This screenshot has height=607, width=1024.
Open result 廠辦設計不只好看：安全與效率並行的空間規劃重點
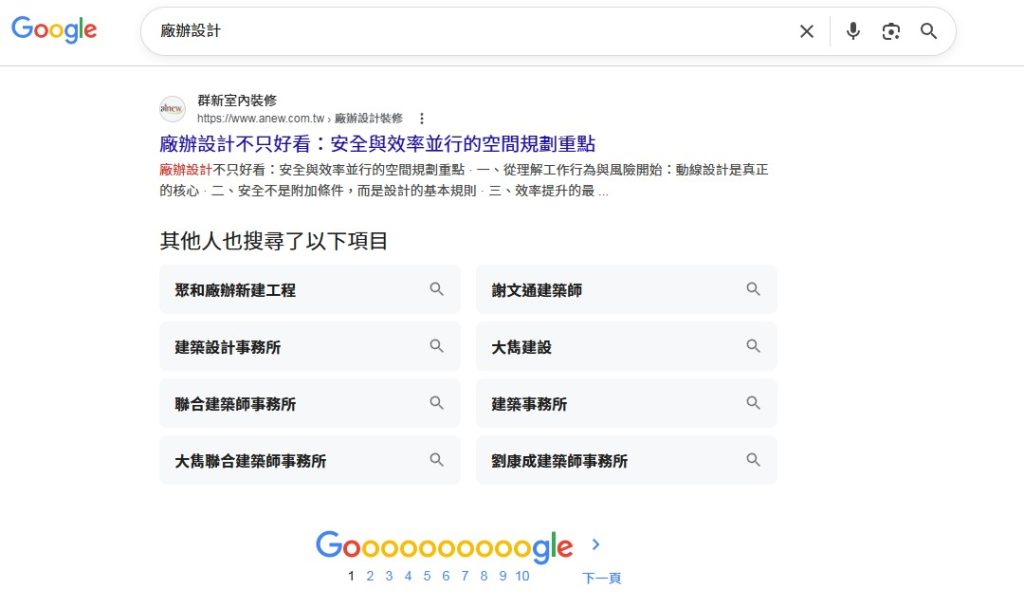(x=377, y=144)
